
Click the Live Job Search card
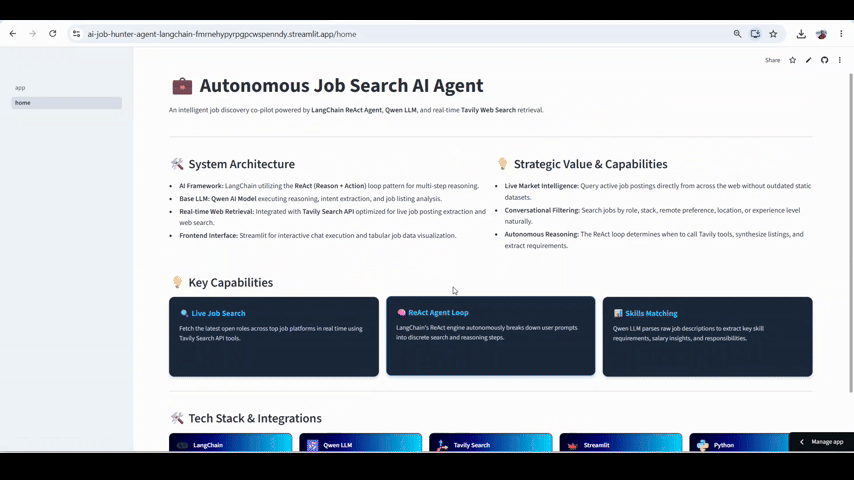point(273,337)
